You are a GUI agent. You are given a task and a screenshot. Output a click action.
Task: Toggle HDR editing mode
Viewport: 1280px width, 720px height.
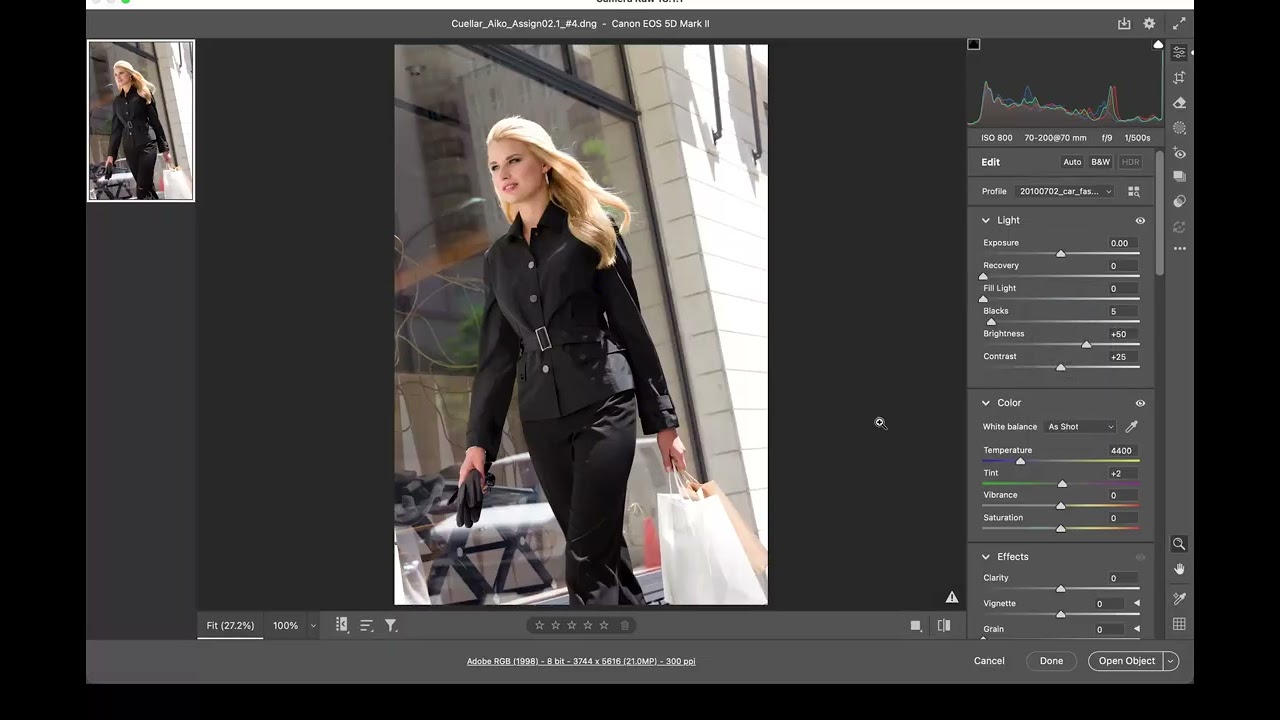(1131, 162)
